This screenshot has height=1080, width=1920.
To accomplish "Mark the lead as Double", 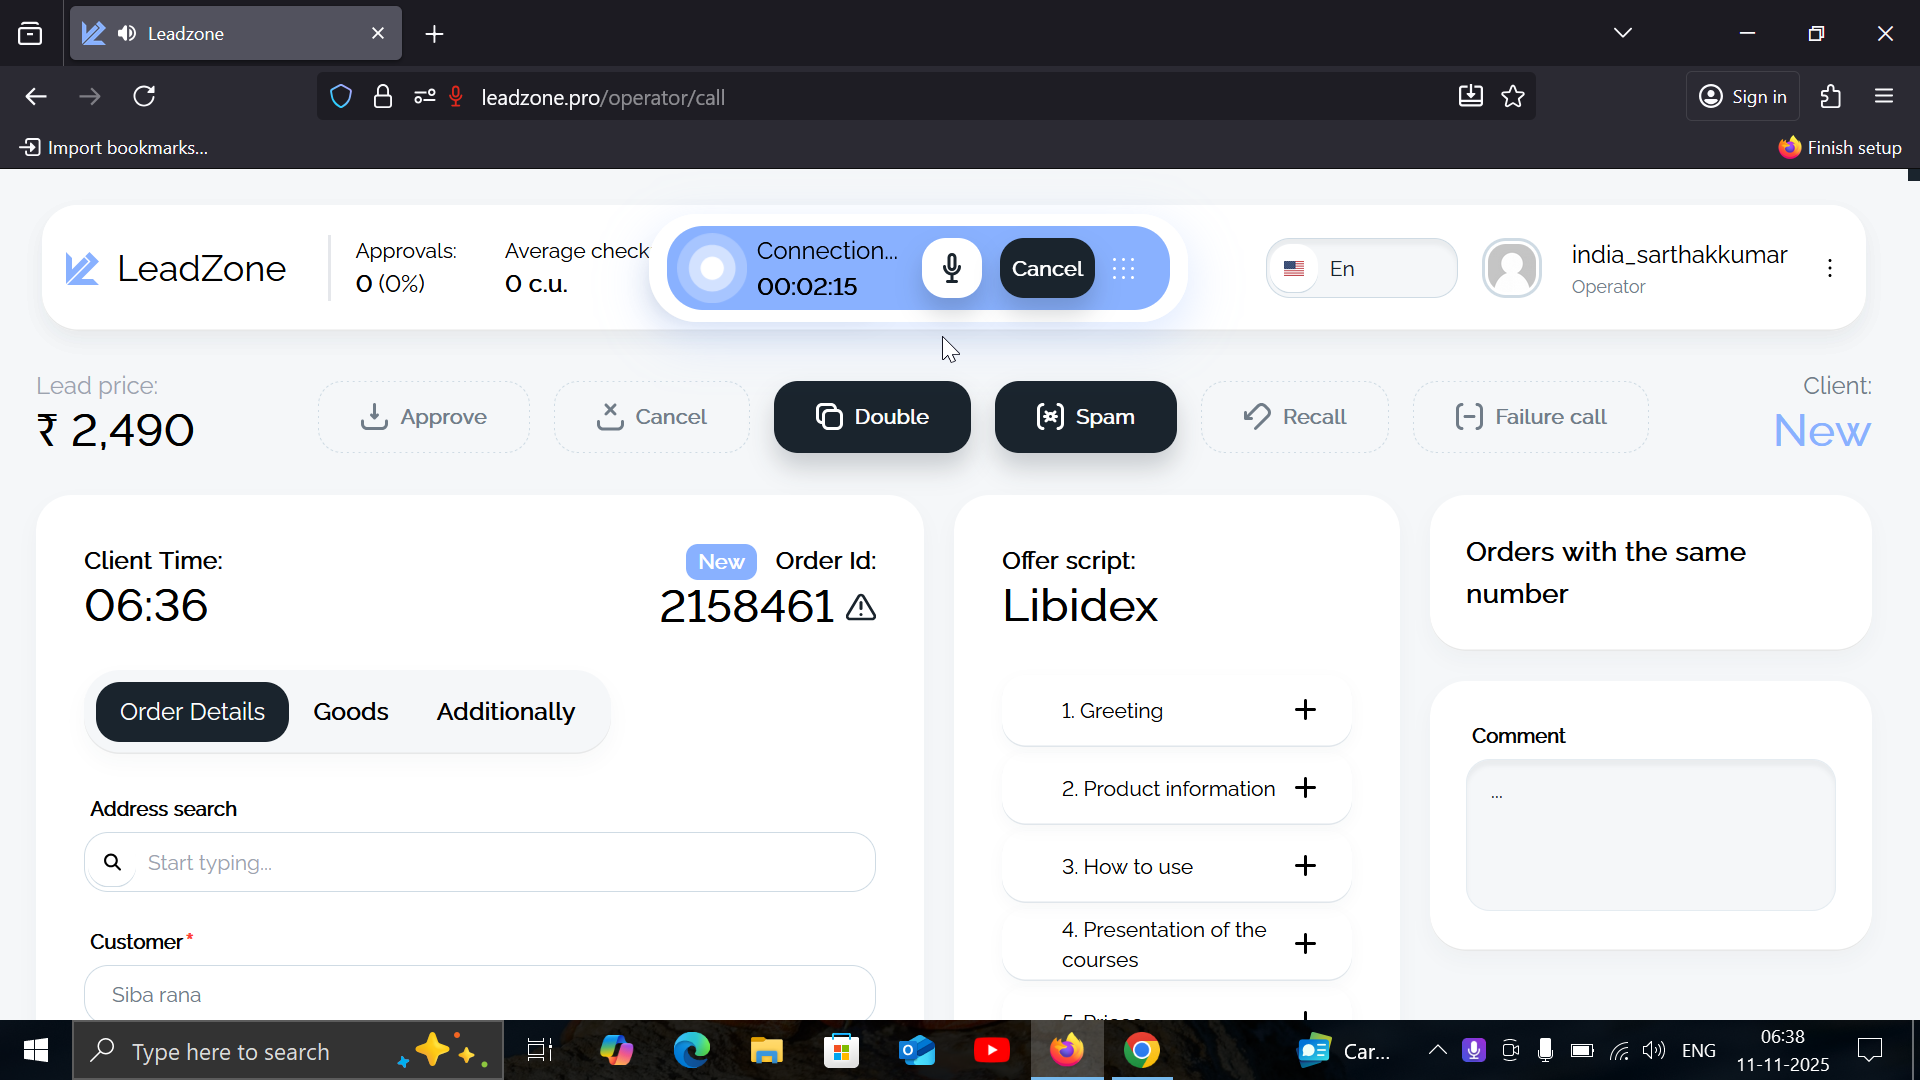I will point(872,417).
